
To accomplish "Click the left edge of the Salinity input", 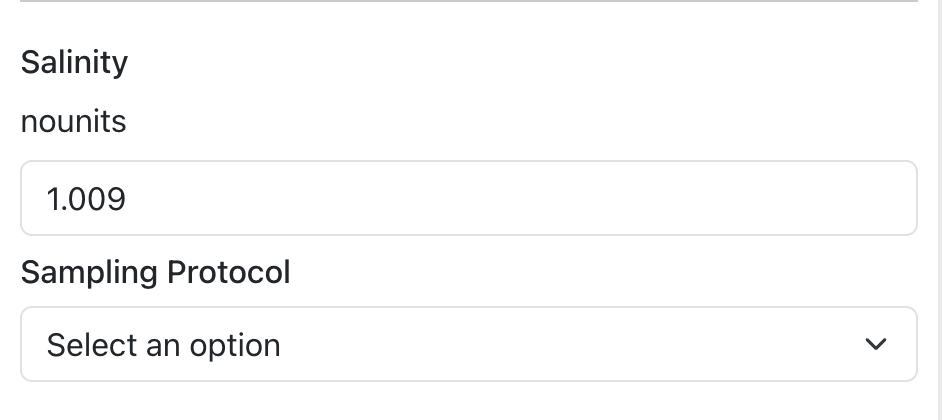I will [30, 199].
